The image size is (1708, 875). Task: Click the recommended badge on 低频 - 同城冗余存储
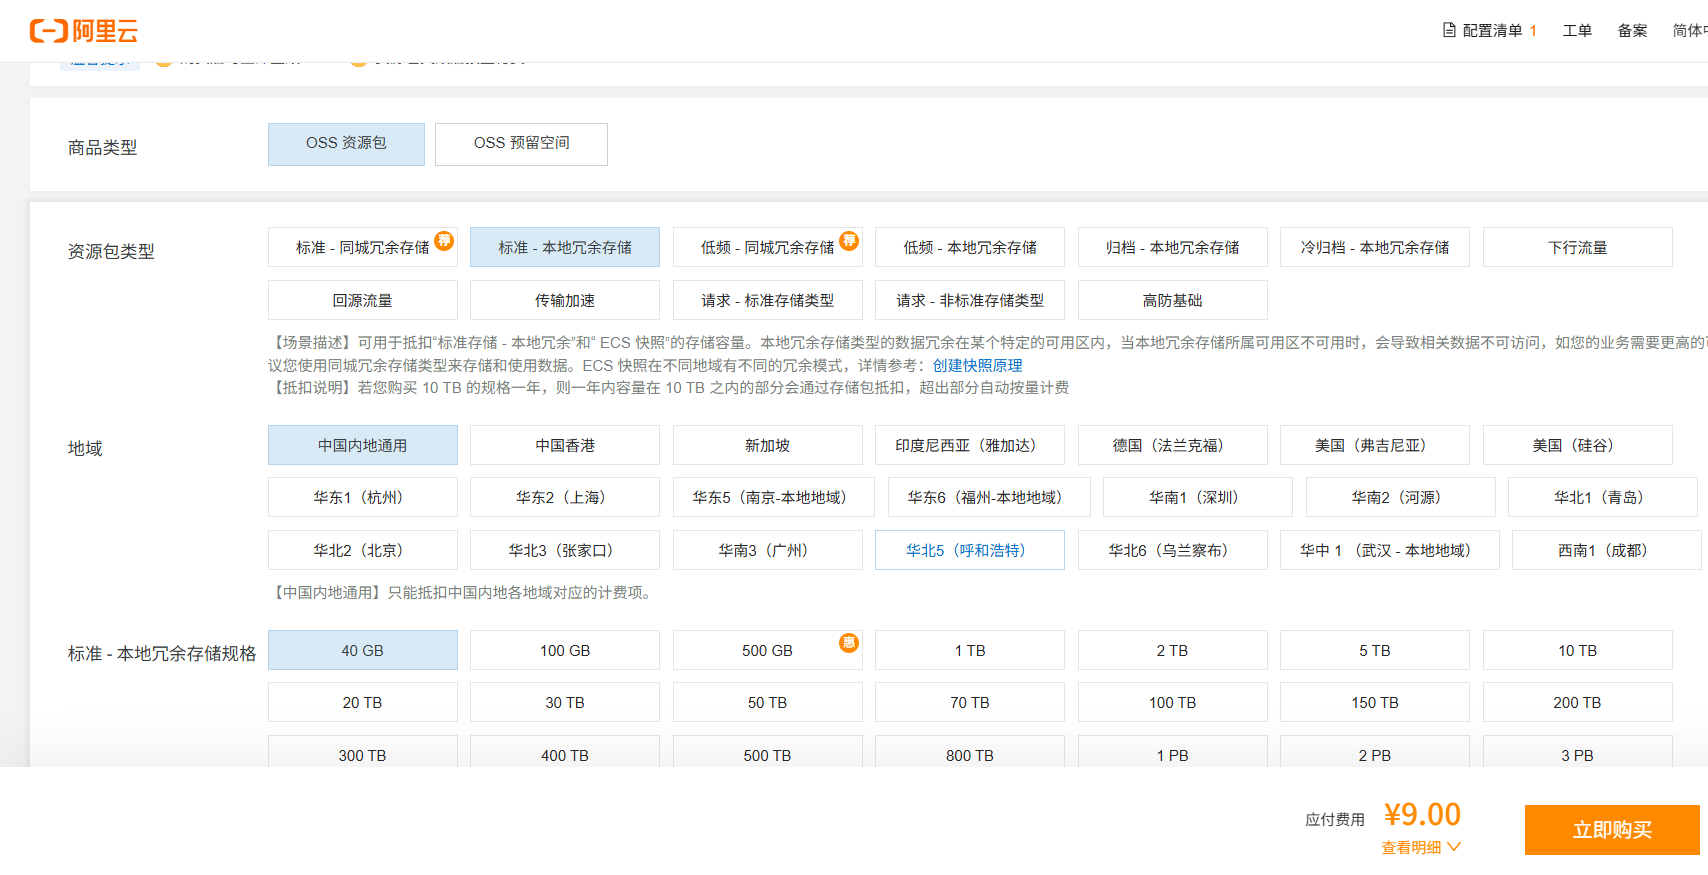point(849,240)
